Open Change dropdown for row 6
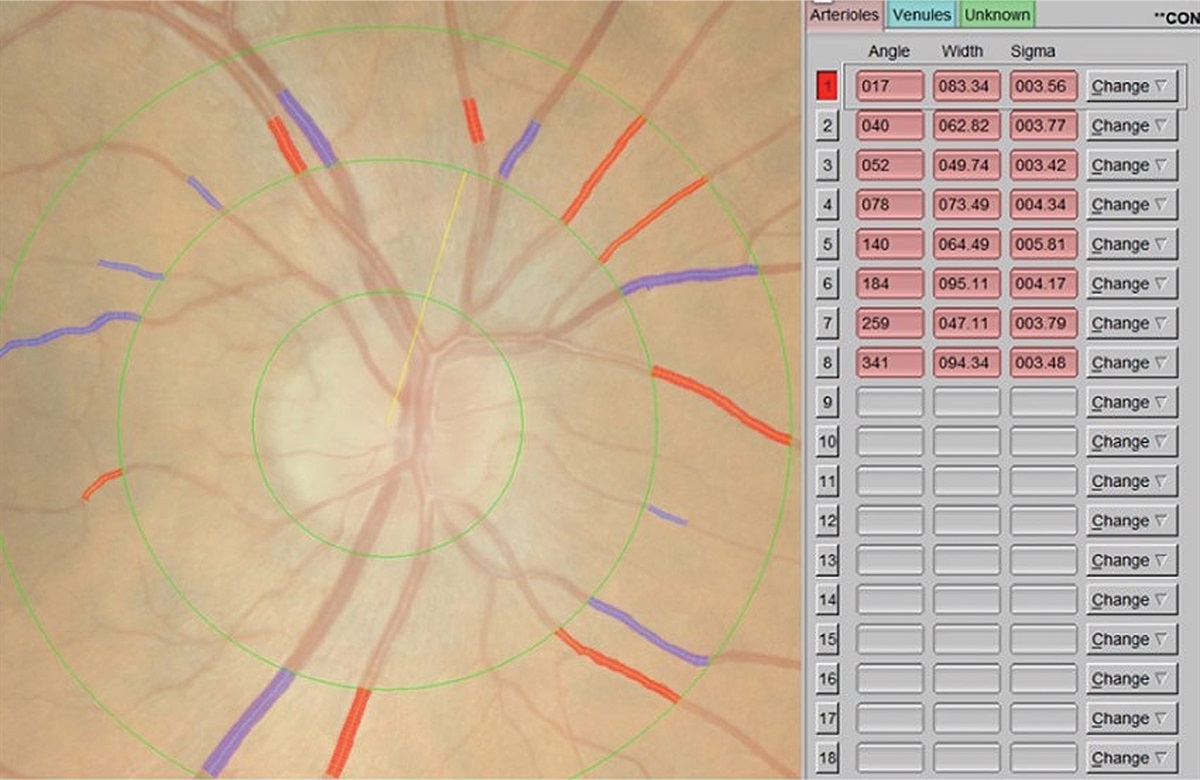Viewport: 1200px width, 780px height. tap(1132, 284)
